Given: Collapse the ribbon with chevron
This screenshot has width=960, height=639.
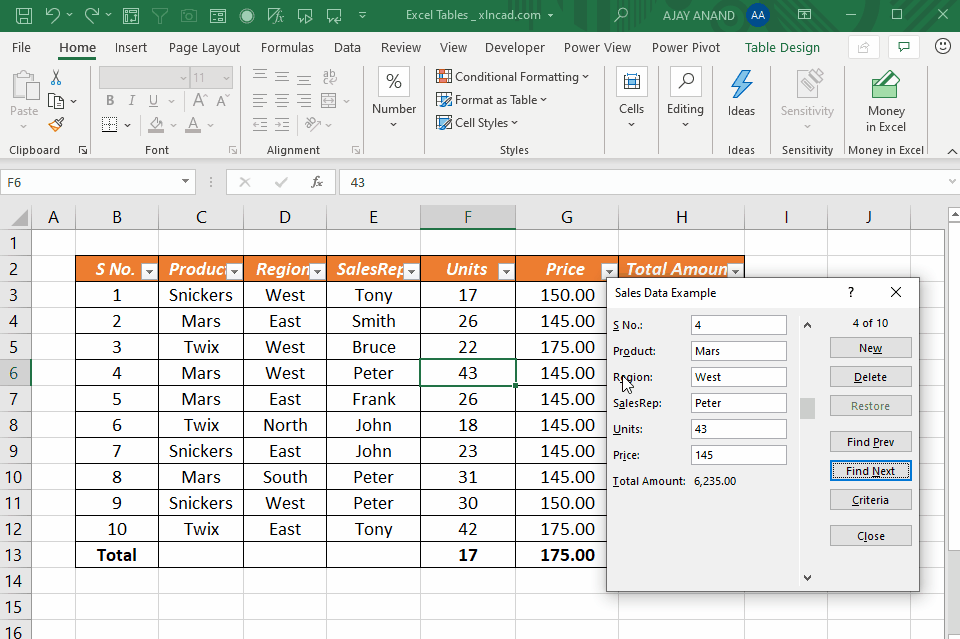Looking at the screenshot, I should pyautogui.click(x=951, y=151).
